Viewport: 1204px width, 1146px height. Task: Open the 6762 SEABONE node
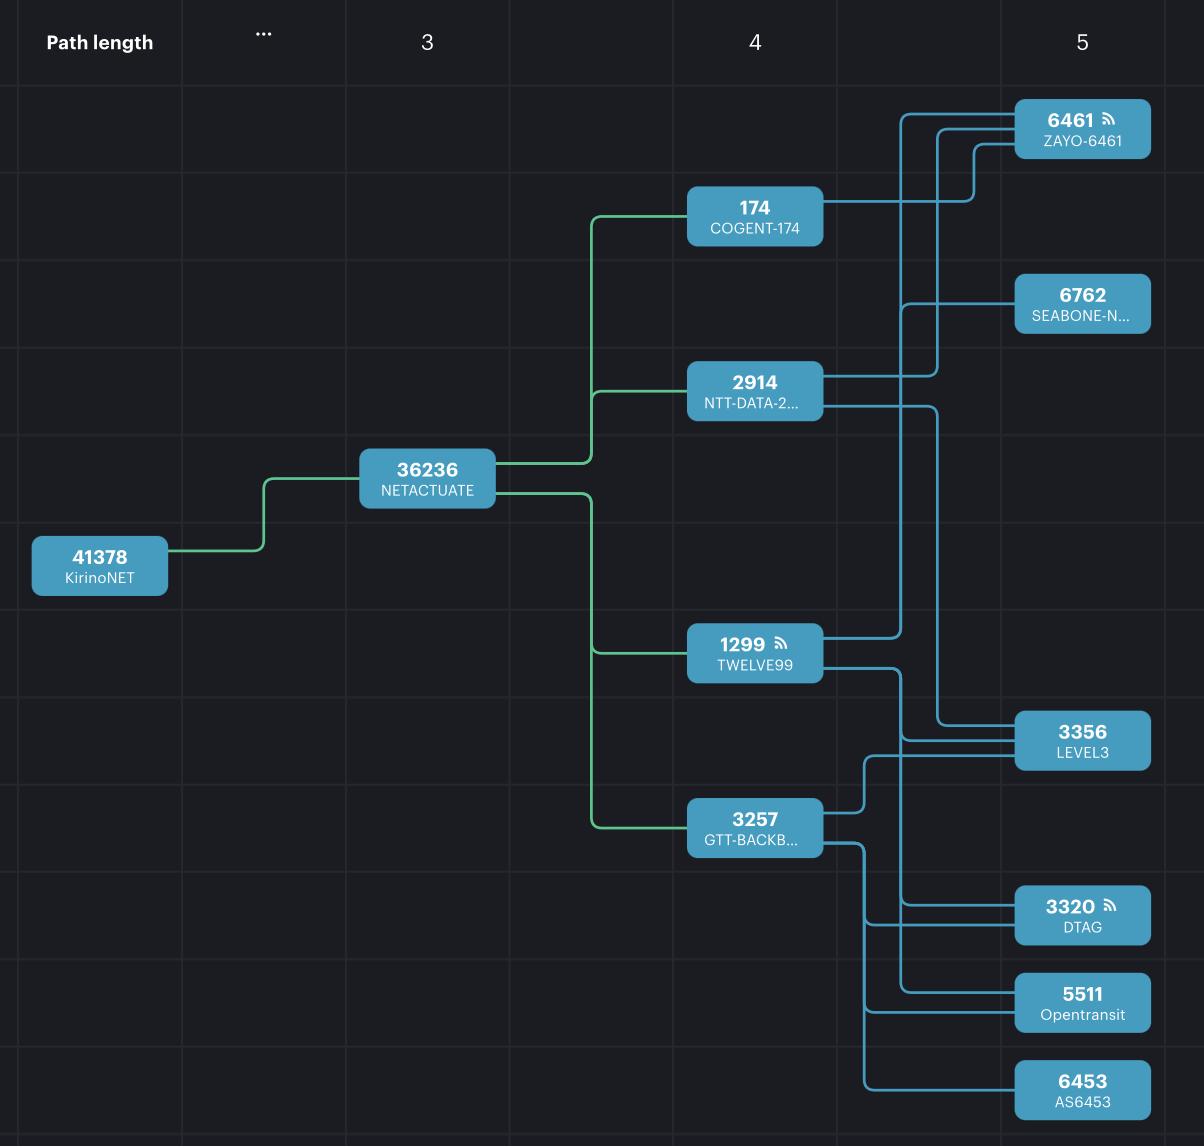coord(1082,303)
